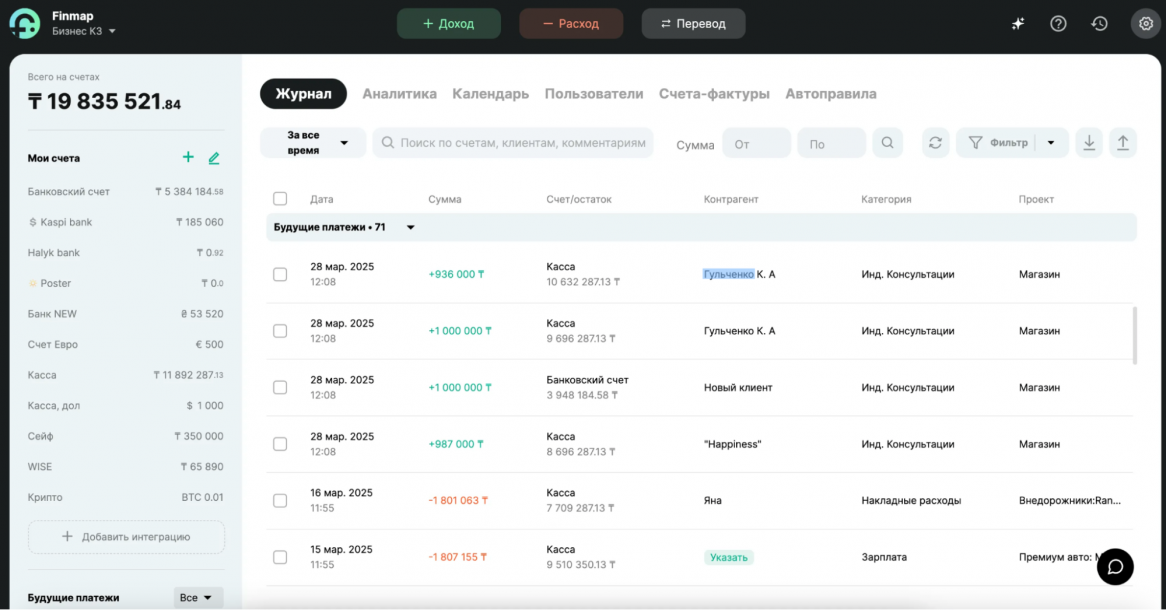
Task: Check the +936 000 ₸ transaction row
Action: (x=280, y=274)
